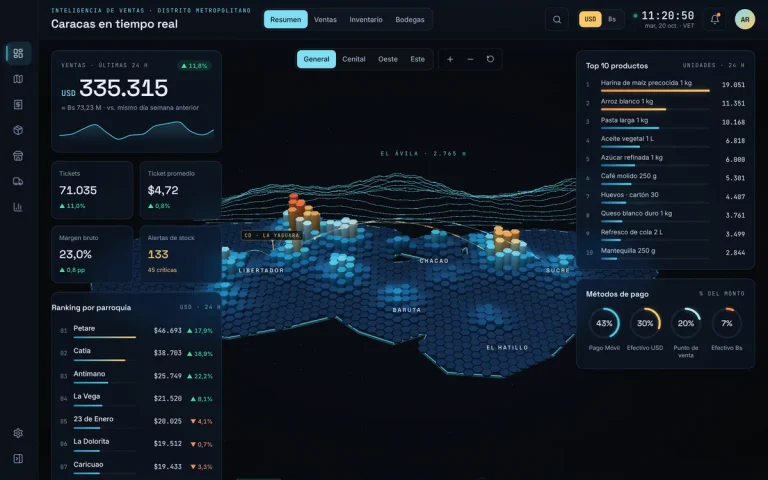This screenshot has width=768, height=480.
Task: Click the search magnifier icon
Action: pyautogui.click(x=557, y=20)
